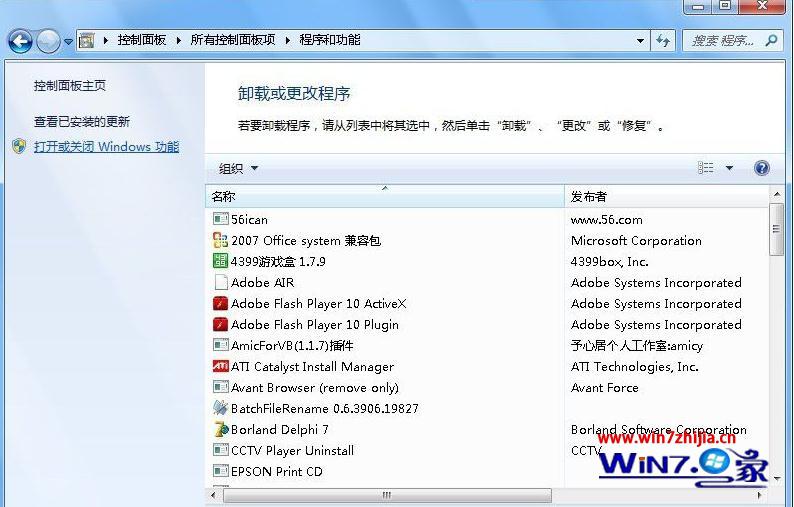Click the magnifier search icon

(x=771, y=40)
